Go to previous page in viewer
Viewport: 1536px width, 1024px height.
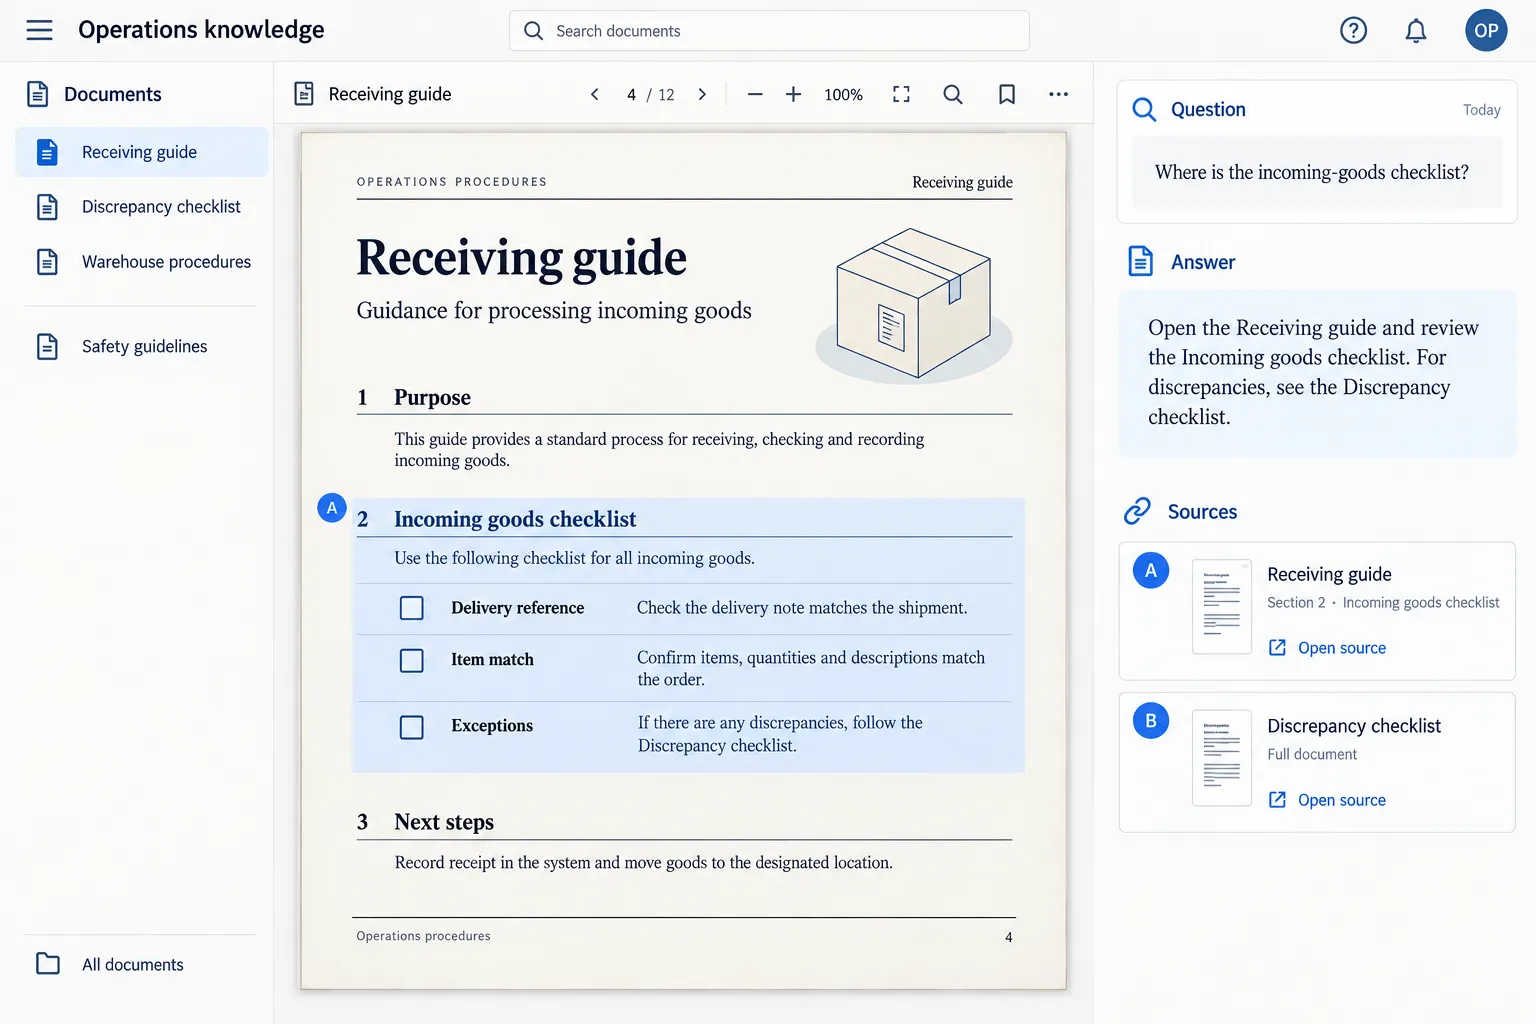click(x=595, y=94)
